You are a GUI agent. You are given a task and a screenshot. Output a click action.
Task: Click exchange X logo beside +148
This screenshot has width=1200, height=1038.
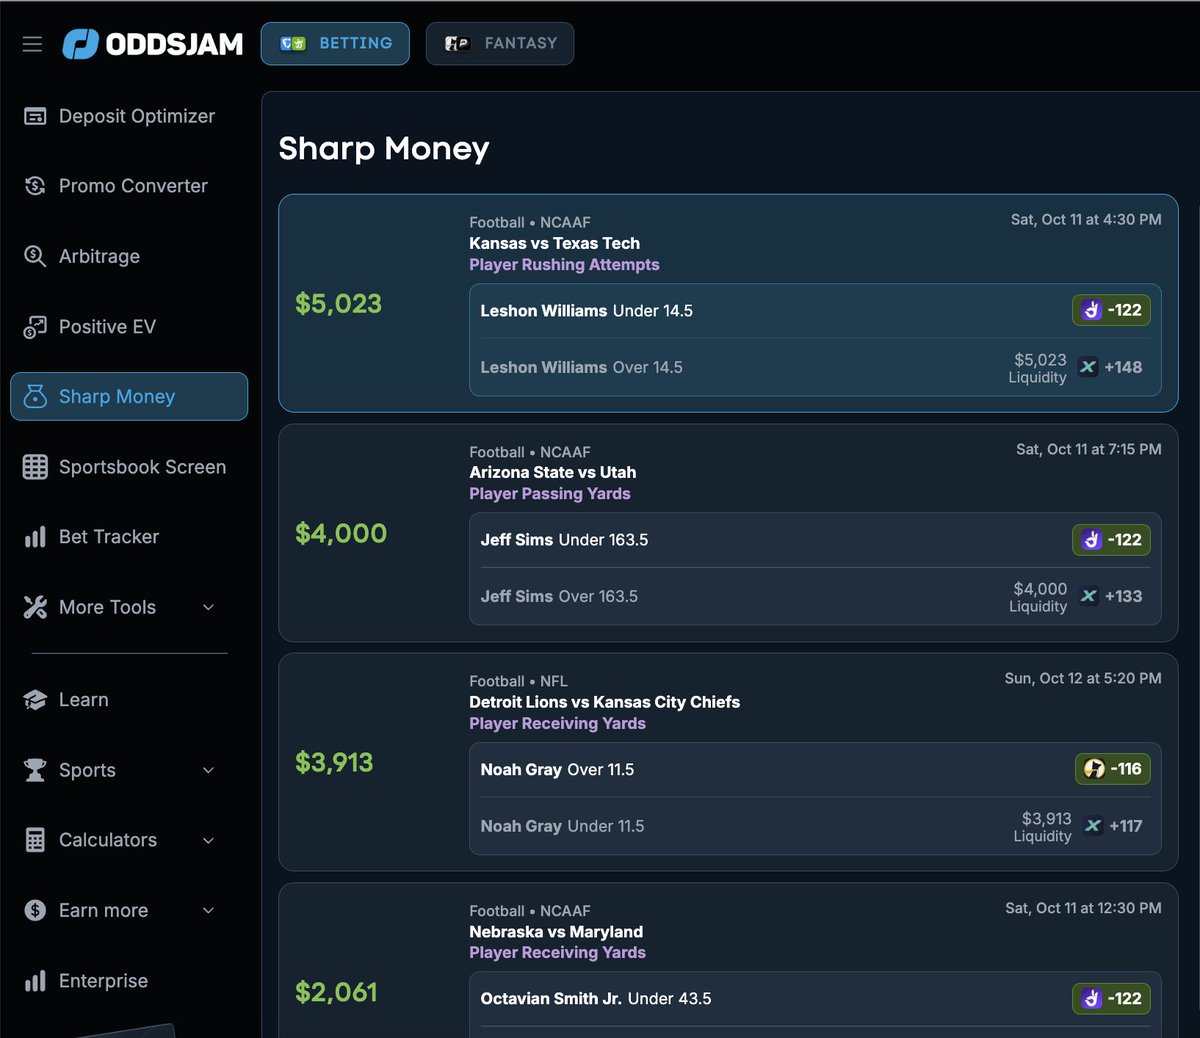tap(1088, 367)
